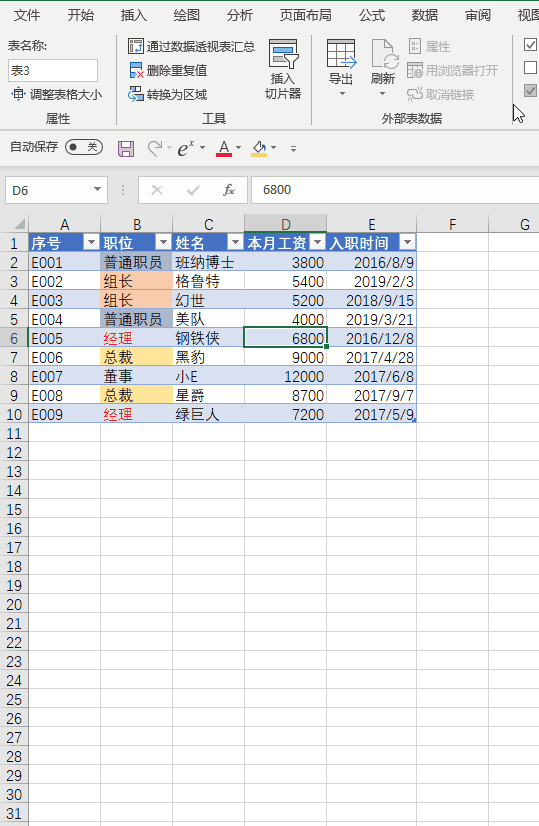539x826 pixels.
Task: Expand the Refresh (刷新) dropdown arrow
Action: 383,94
